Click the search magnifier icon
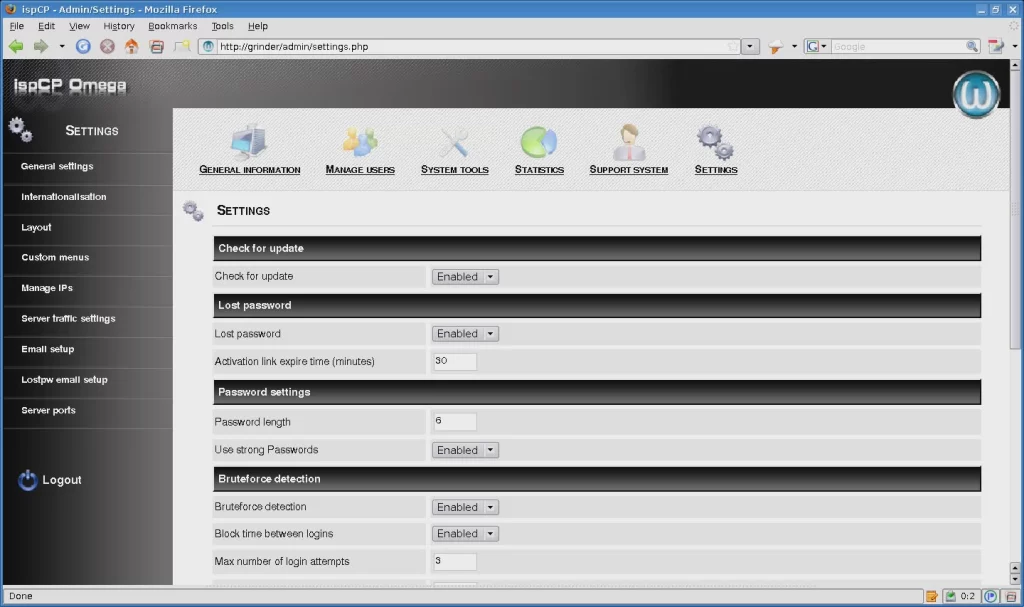This screenshot has height=607, width=1024. 972,46
